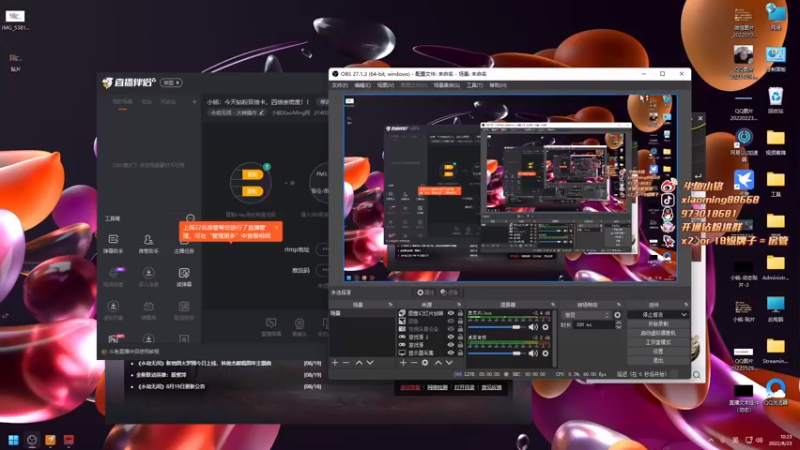Open 读弹幕 tool in 直播伴侣
Viewport: 800px width, 450px height.
pos(184,277)
